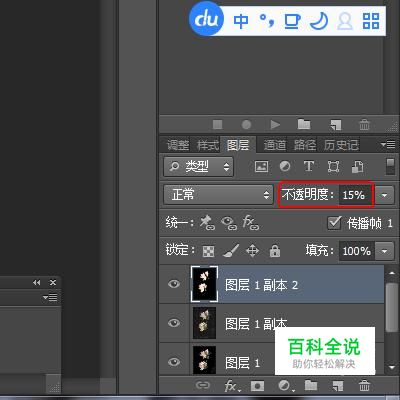Switch to the 通道 tab
The width and height of the screenshot is (400, 400).
pyautogui.click(x=275, y=145)
